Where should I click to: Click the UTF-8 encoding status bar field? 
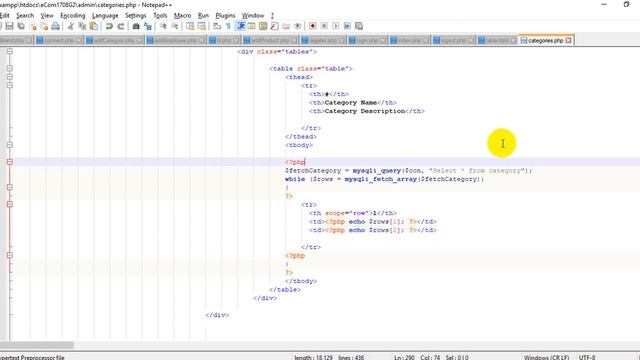click(587, 357)
